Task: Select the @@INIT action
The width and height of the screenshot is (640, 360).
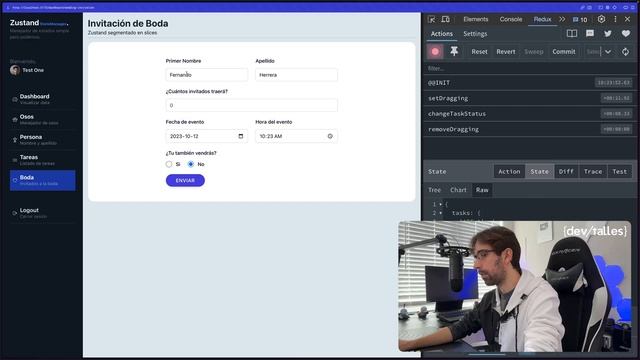Action: 529,82
